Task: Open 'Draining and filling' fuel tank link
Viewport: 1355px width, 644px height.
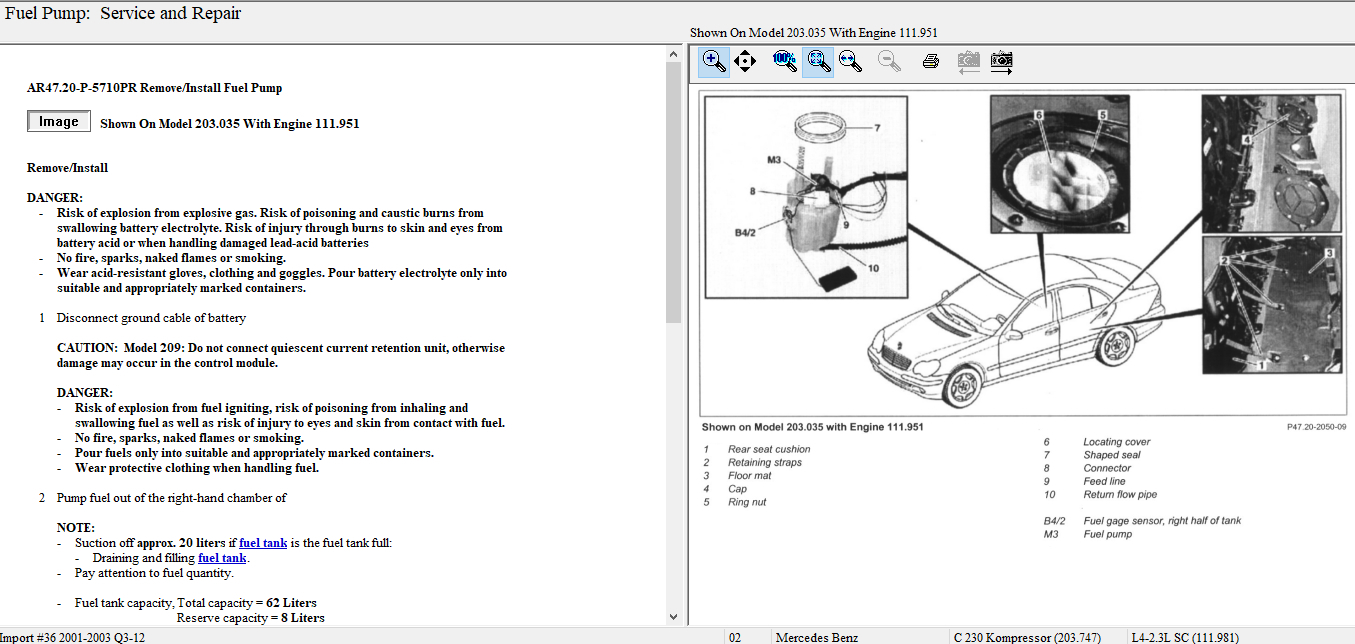Action: point(221,558)
